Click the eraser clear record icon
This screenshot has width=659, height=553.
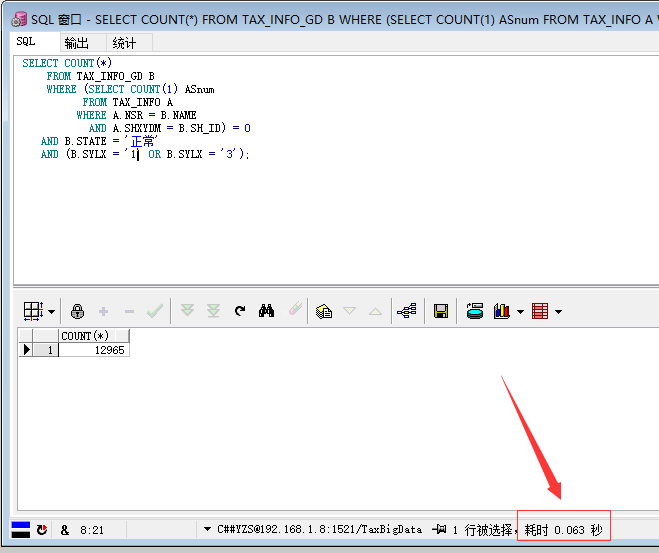click(x=295, y=308)
